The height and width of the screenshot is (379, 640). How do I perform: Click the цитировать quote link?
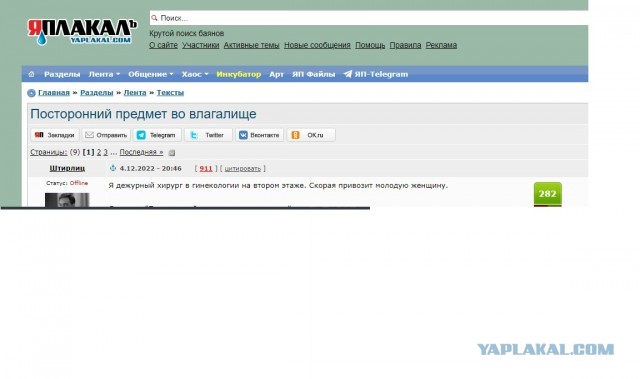pyautogui.click(x=242, y=168)
